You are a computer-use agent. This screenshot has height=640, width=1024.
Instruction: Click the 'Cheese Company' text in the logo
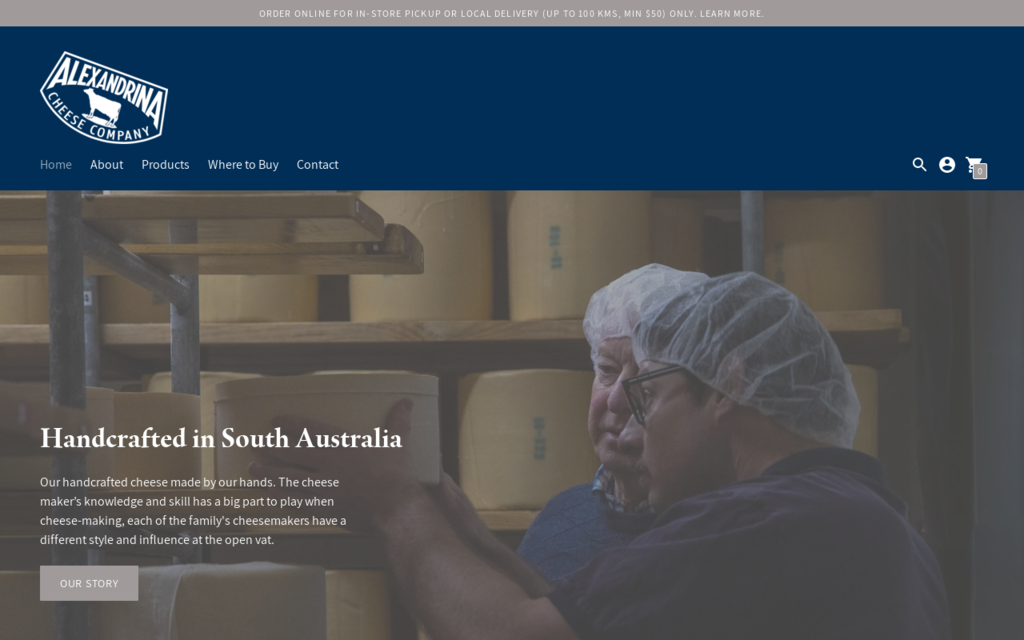pyautogui.click(x=98, y=122)
